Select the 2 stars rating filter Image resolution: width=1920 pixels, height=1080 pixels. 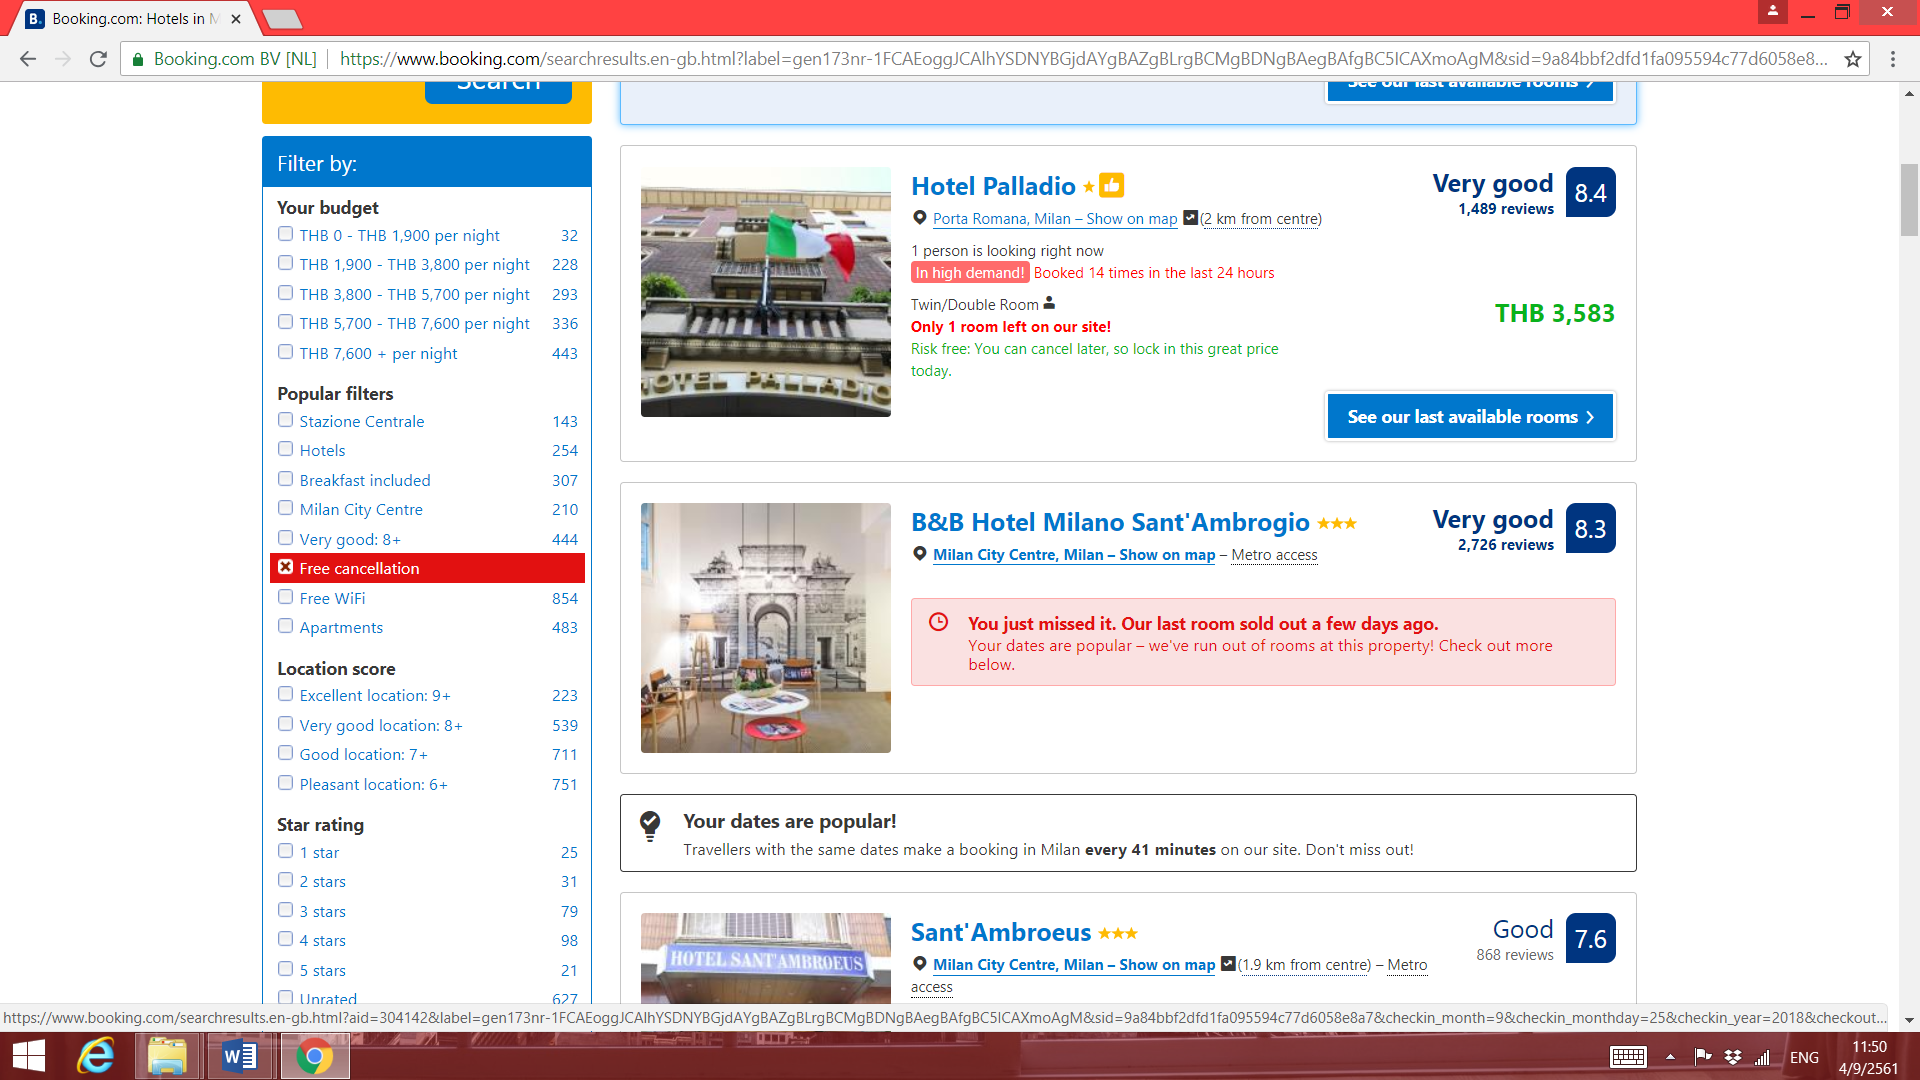[285, 880]
